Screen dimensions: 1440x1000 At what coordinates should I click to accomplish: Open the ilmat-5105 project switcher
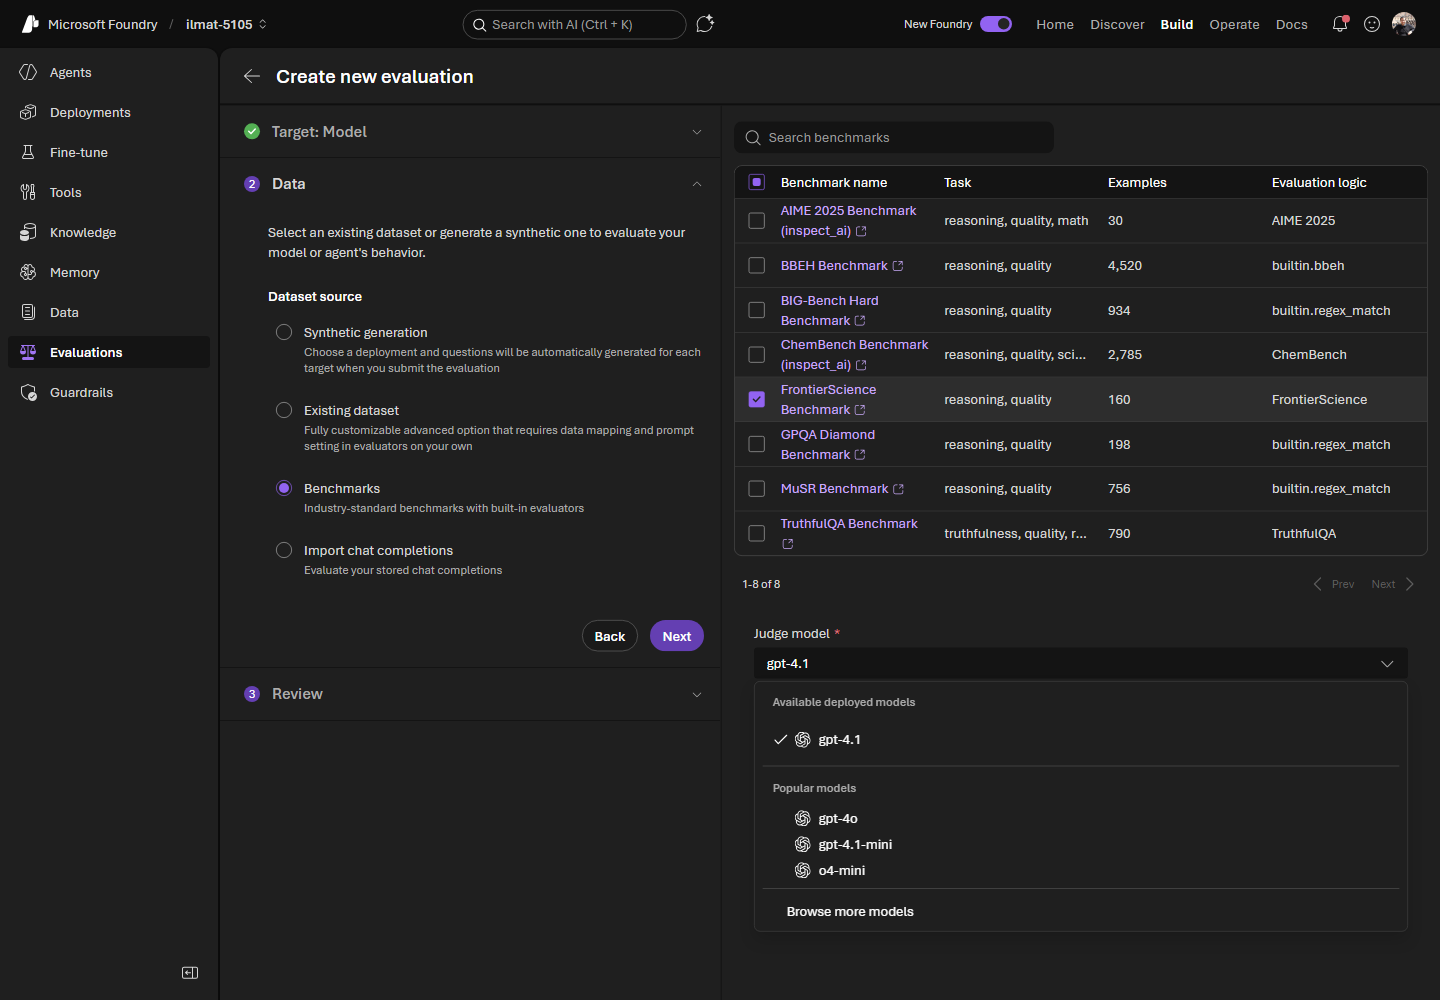226,24
